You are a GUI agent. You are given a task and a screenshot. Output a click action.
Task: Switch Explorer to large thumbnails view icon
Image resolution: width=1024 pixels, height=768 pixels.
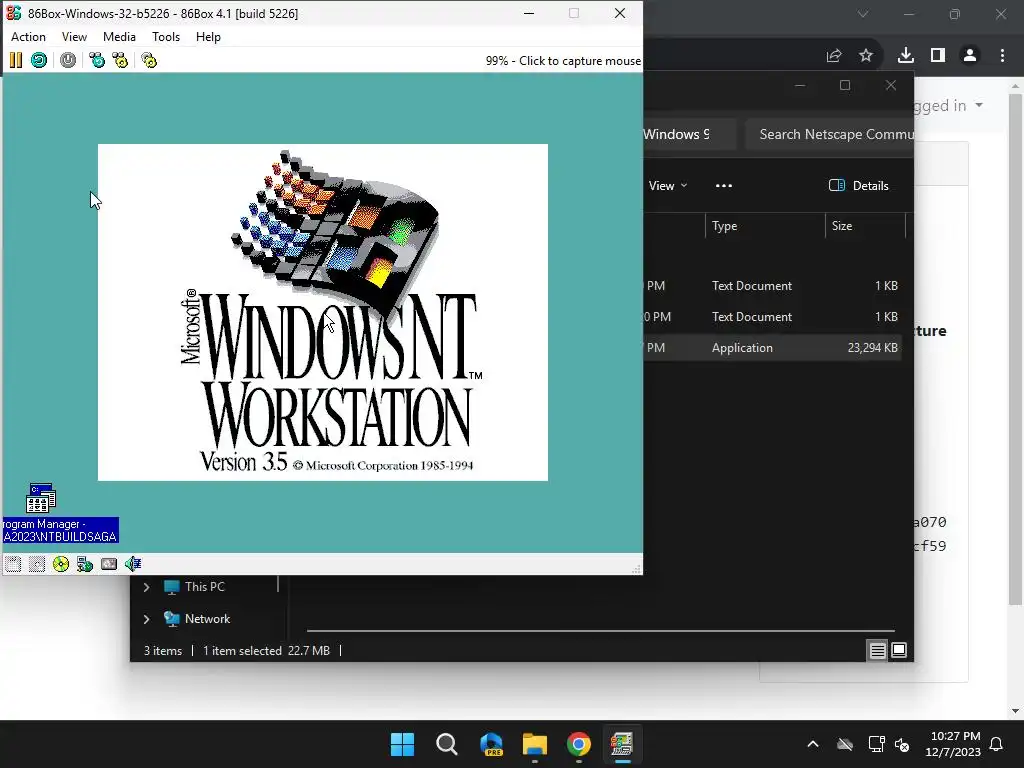[x=899, y=650]
